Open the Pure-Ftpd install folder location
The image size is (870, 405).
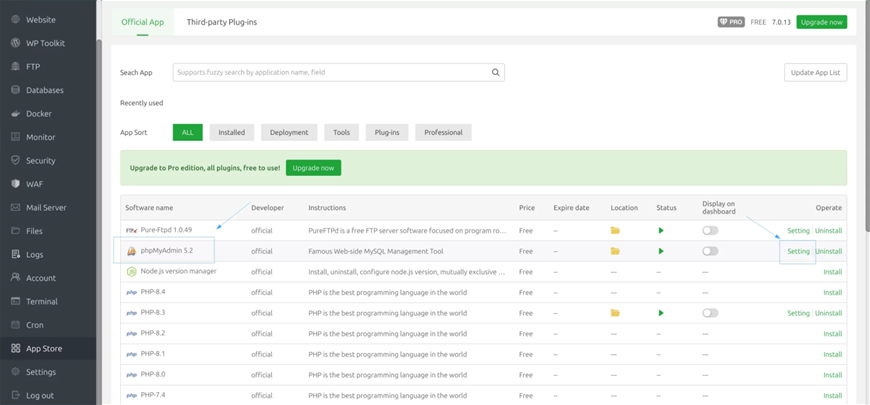tap(615, 230)
